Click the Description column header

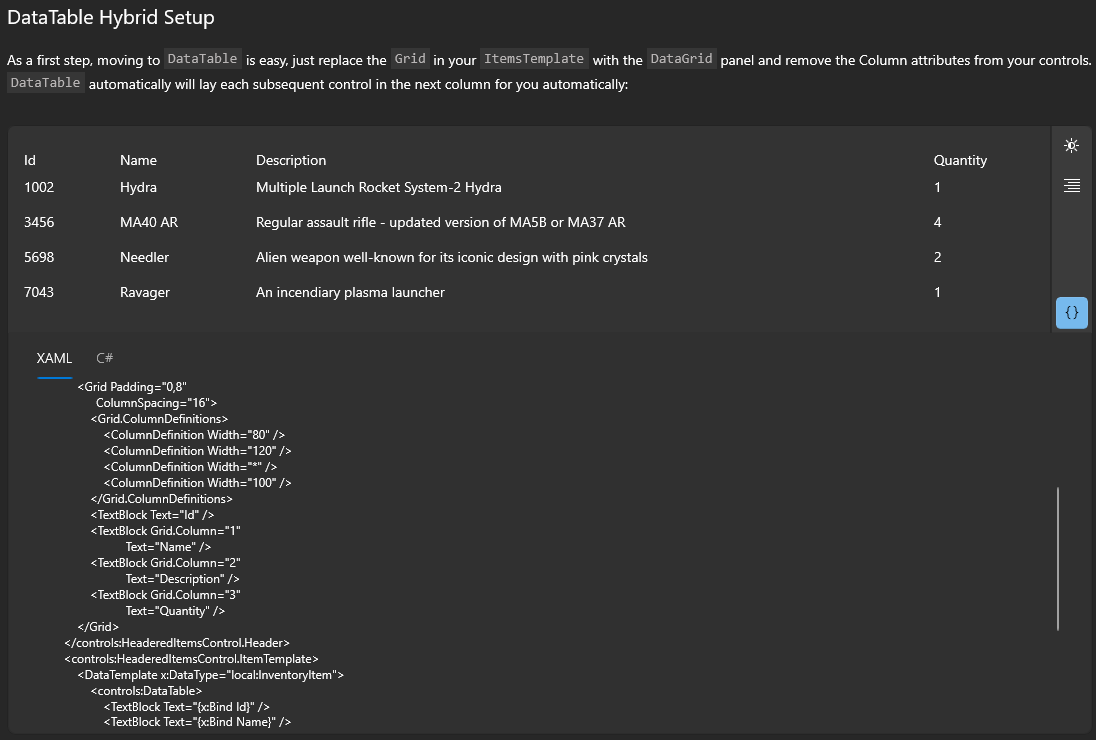(291, 160)
